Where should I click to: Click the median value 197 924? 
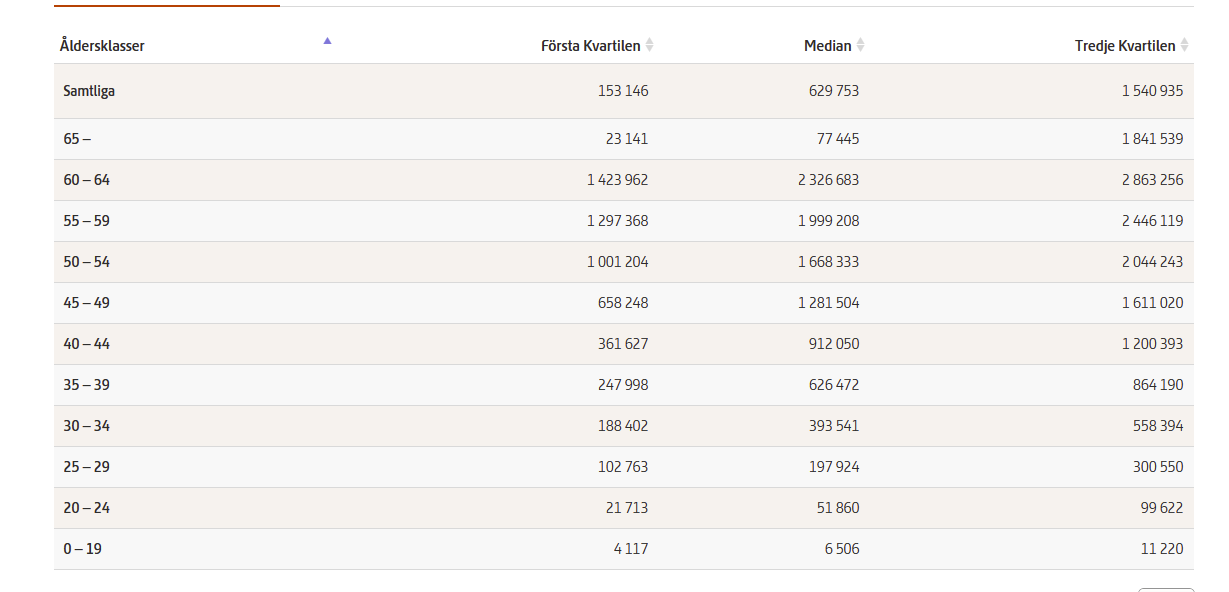pos(834,467)
